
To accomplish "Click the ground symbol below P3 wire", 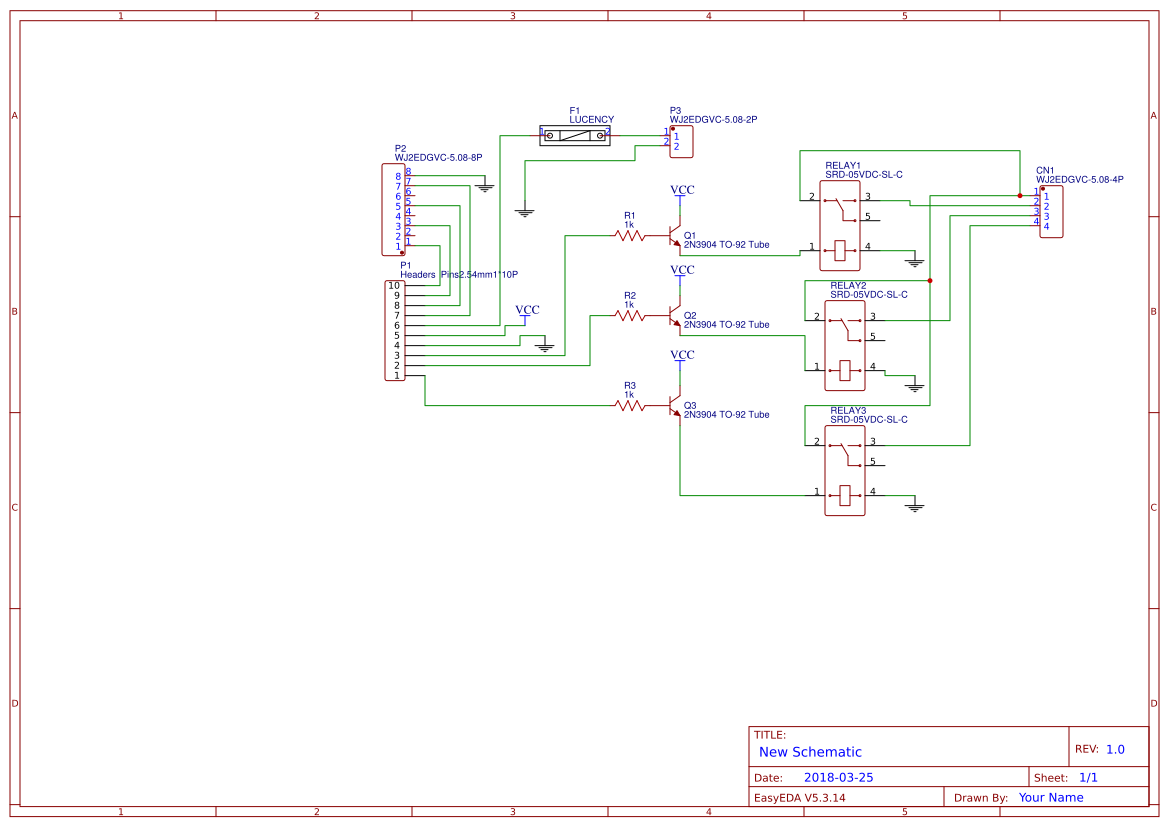I will [x=525, y=212].
